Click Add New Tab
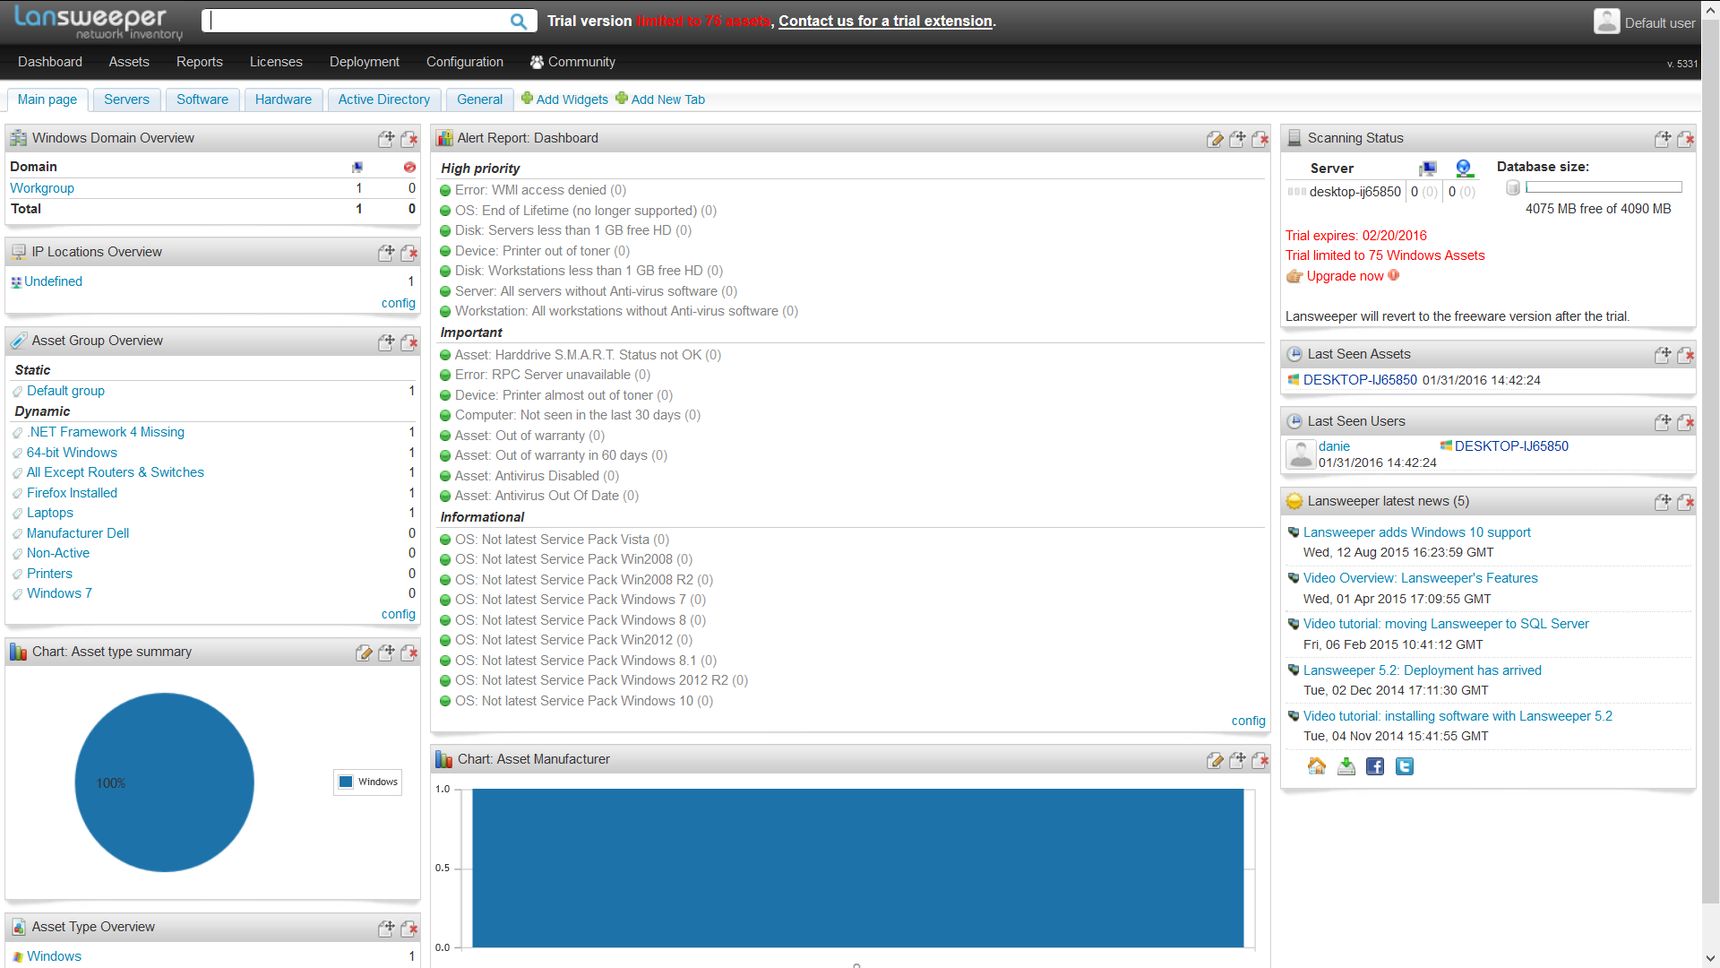This screenshot has width=1720, height=968. coord(660,99)
